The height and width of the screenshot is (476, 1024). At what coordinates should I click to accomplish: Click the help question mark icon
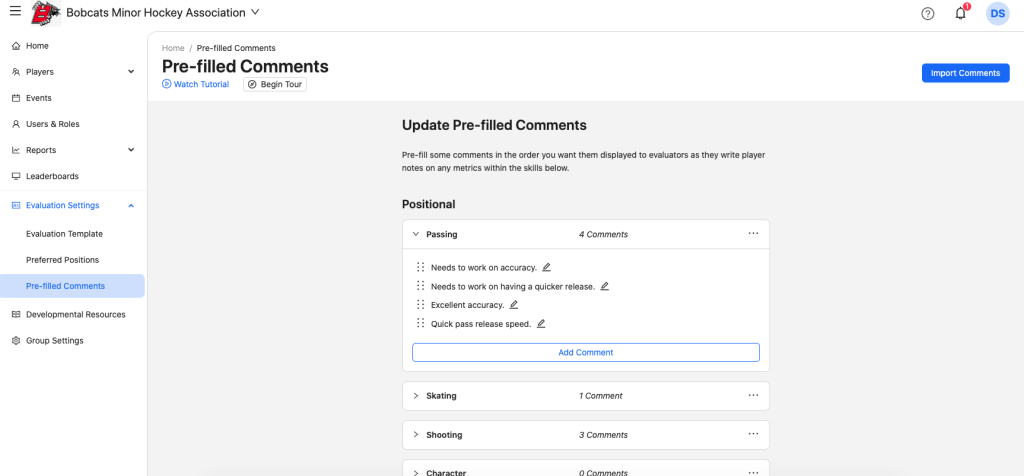(x=927, y=13)
